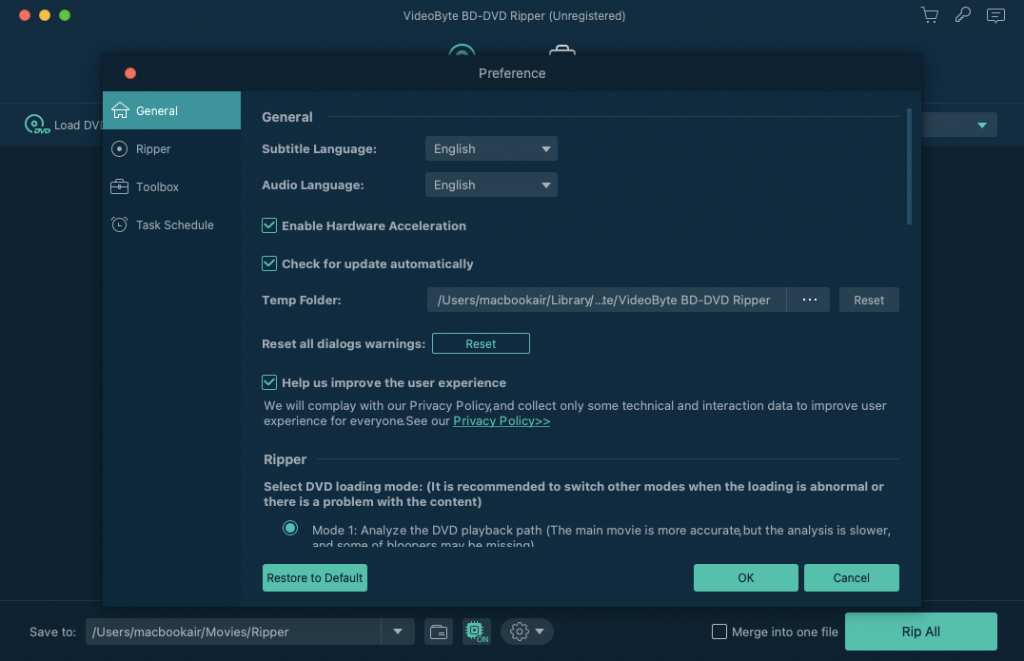
Task: Browse for Temp Folder with ellipsis button
Action: click(x=809, y=300)
